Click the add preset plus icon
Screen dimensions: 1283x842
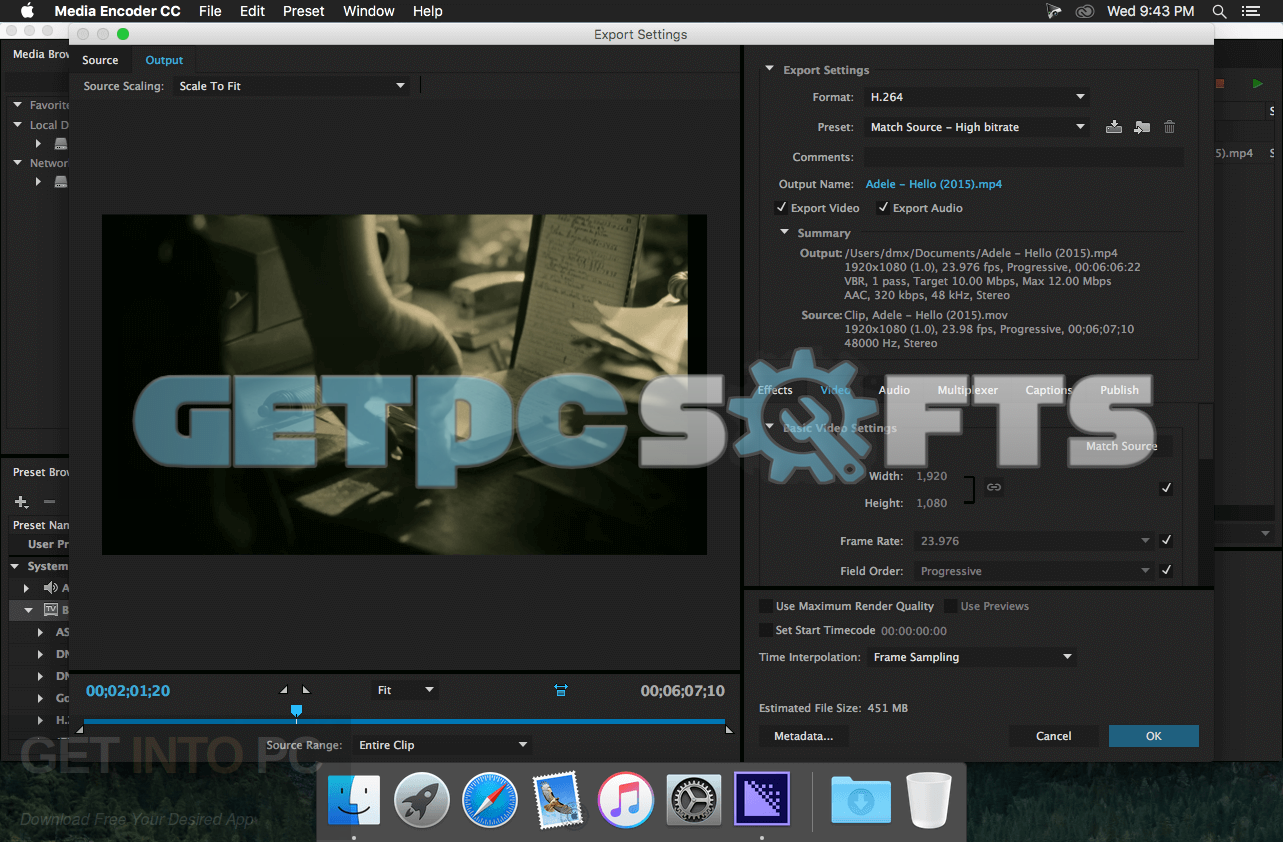(x=21, y=502)
